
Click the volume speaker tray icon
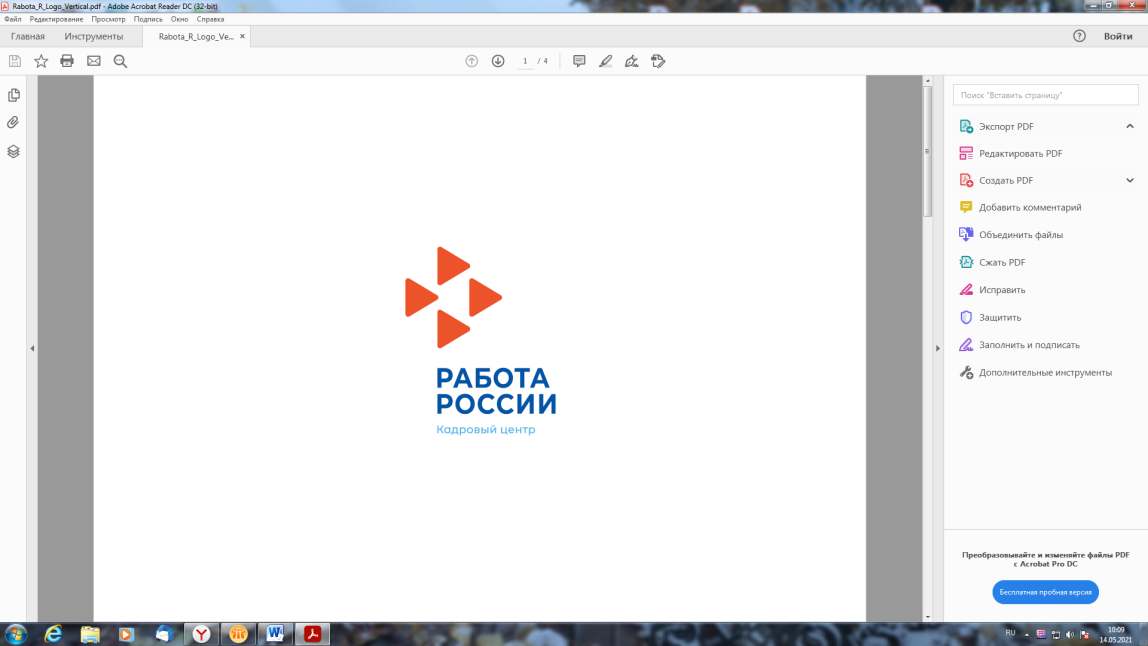1070,635
